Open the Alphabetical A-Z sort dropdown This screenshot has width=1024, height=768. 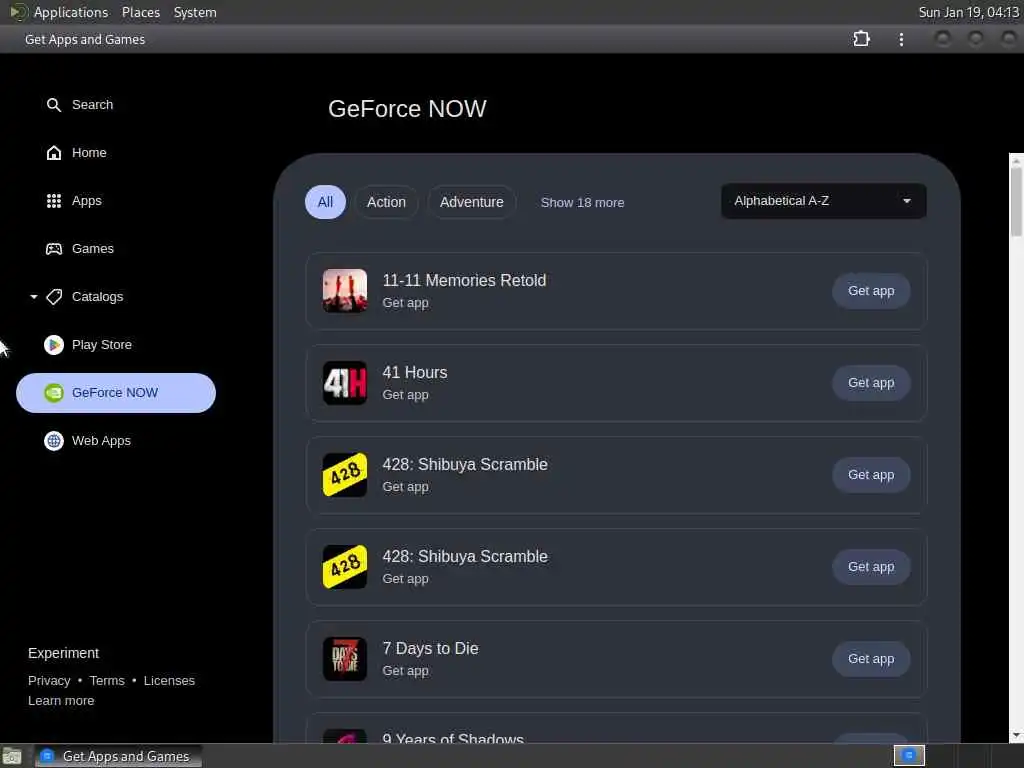824,201
